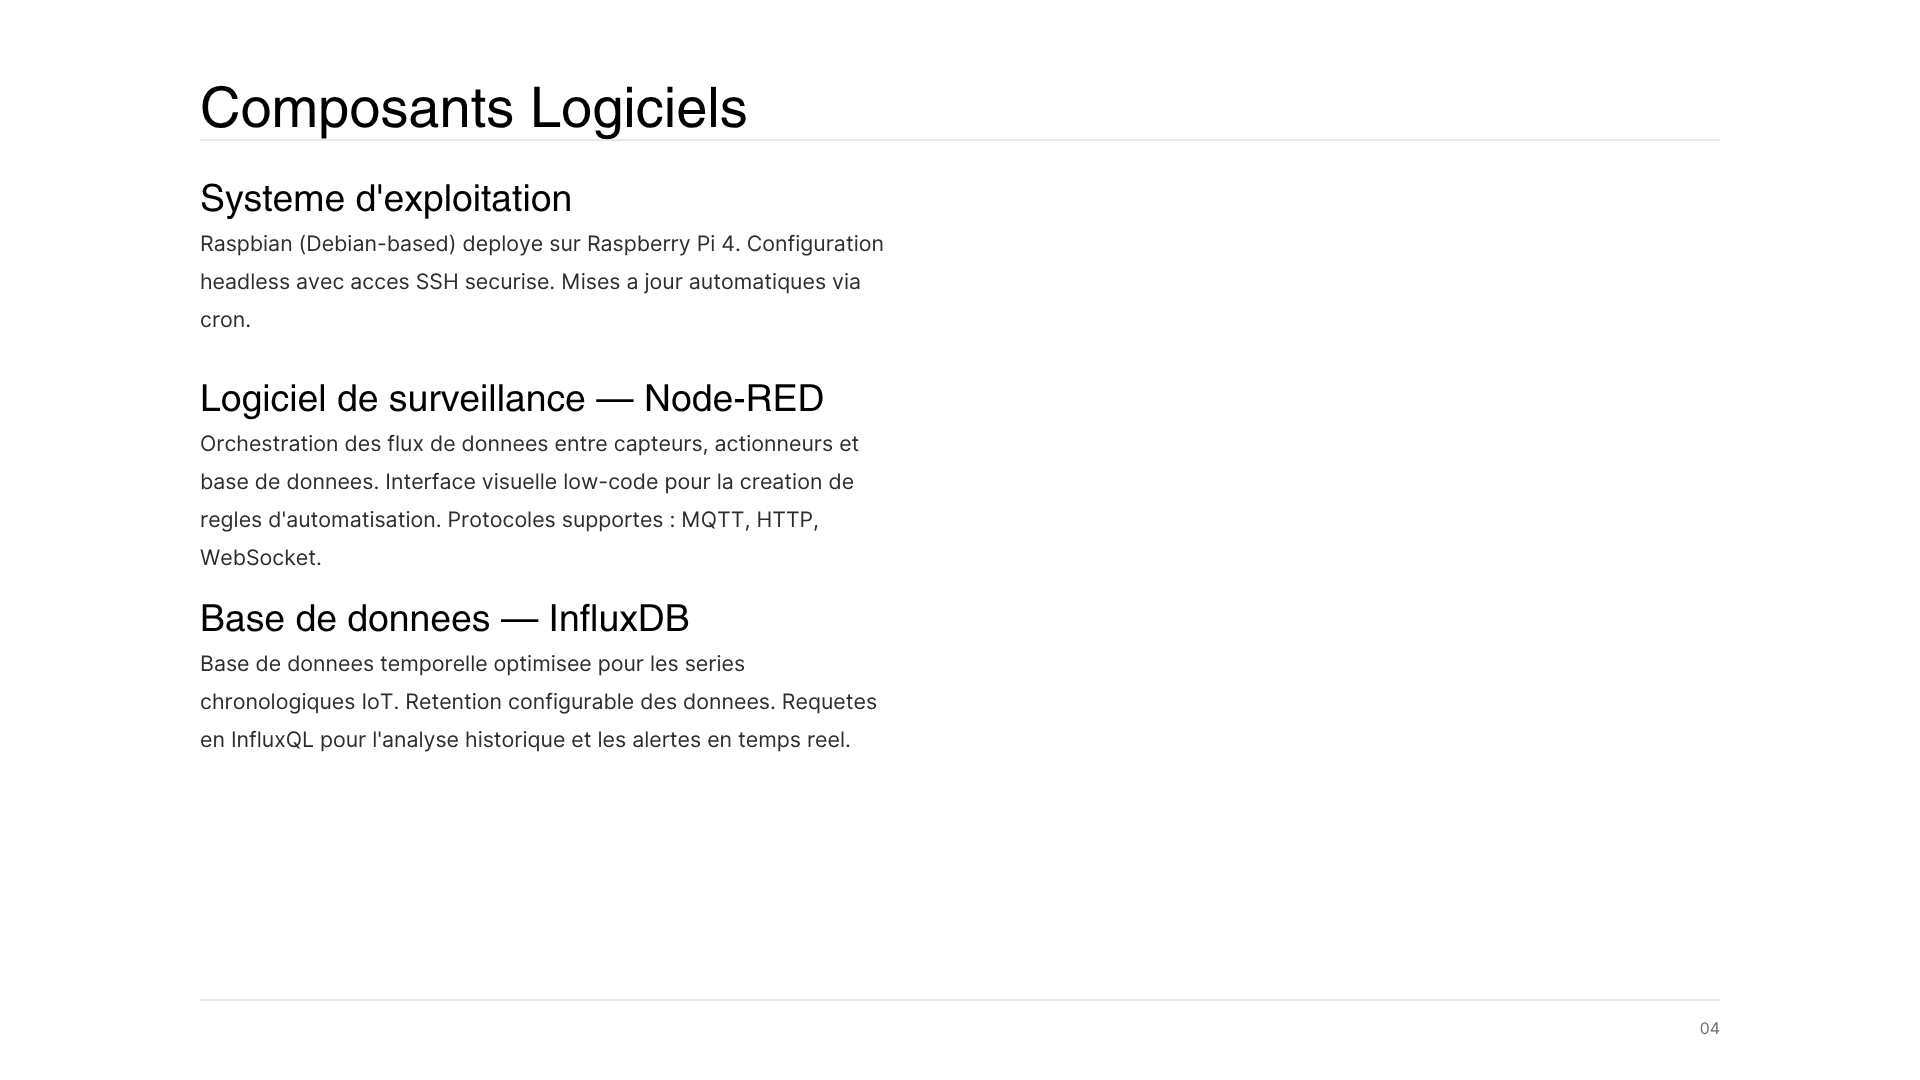Click the word 'InfluxDB' in heading
The image size is (1920, 1080).
click(619, 619)
